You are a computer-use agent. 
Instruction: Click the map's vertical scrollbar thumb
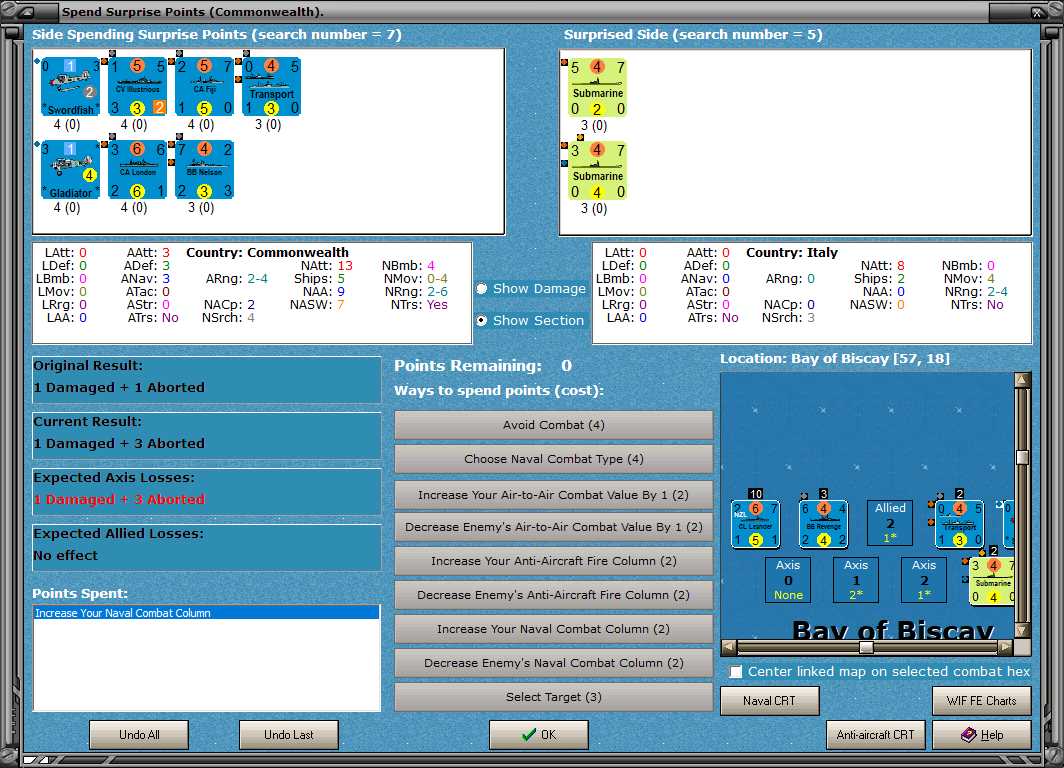tap(1023, 457)
